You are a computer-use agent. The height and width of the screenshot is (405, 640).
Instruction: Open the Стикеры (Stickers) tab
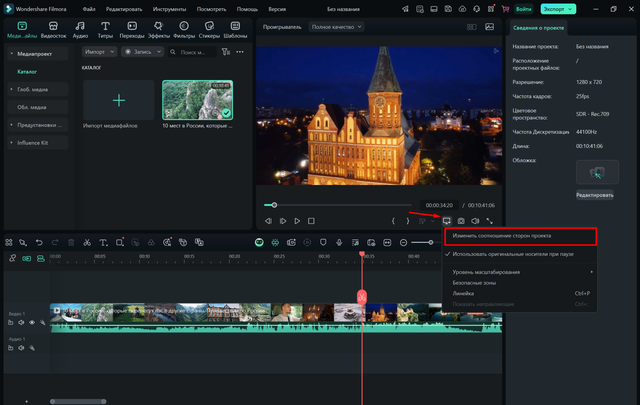tap(210, 29)
